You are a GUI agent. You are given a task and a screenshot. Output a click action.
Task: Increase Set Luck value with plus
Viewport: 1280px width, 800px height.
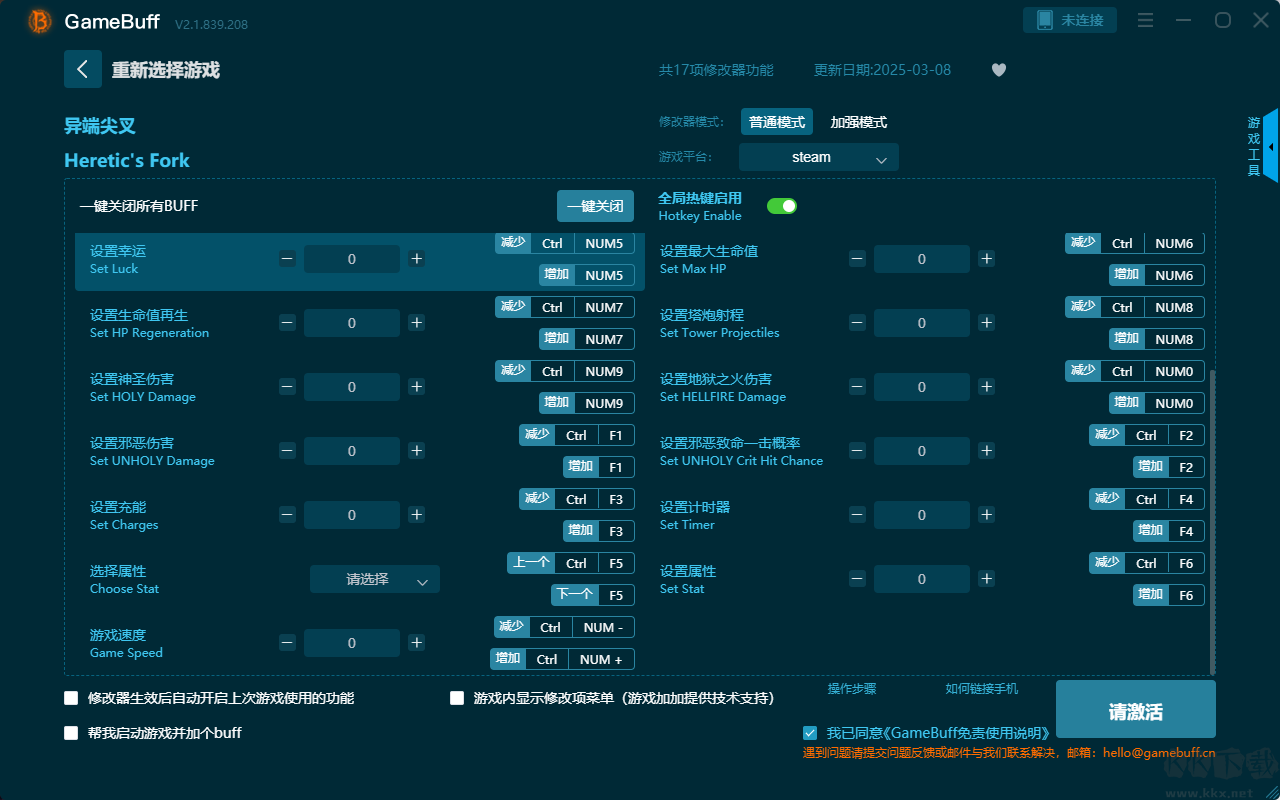[x=417, y=259]
